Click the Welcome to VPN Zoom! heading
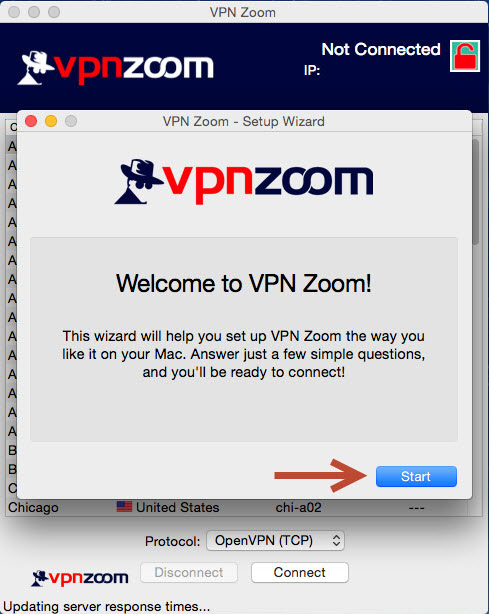Image resolution: width=489 pixels, height=614 pixels. [x=244, y=283]
